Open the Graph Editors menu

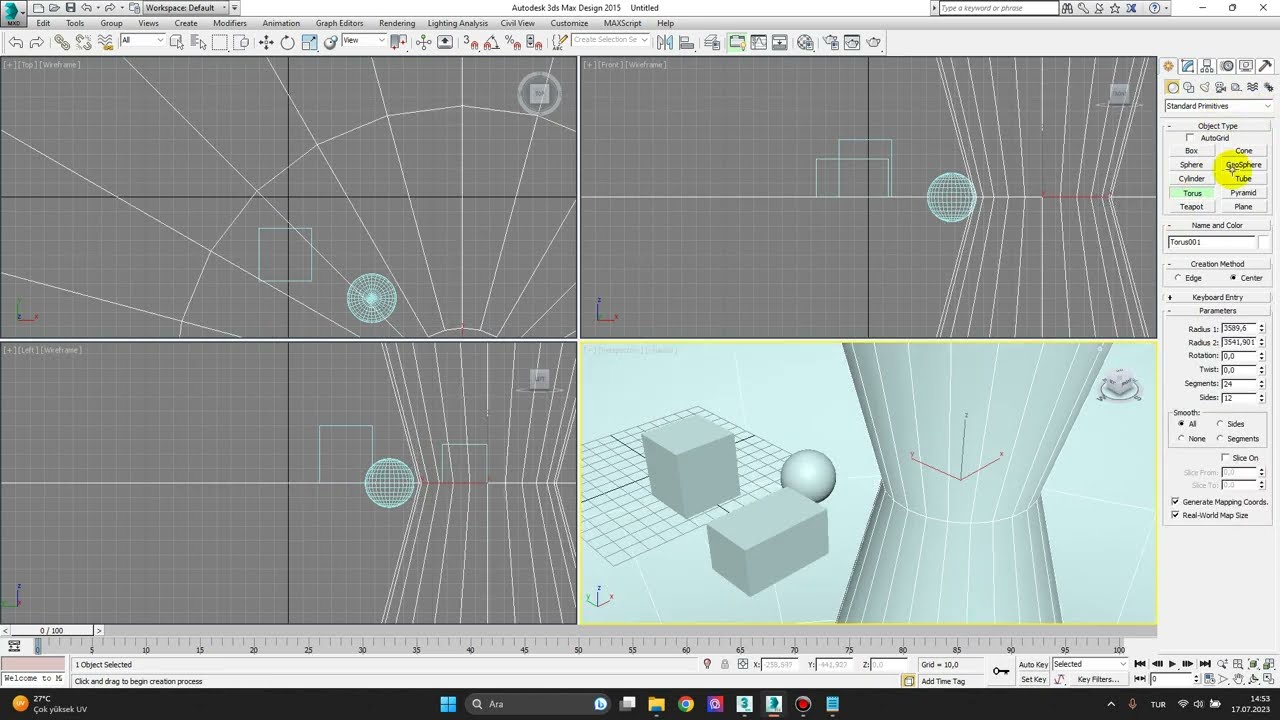[x=339, y=23]
